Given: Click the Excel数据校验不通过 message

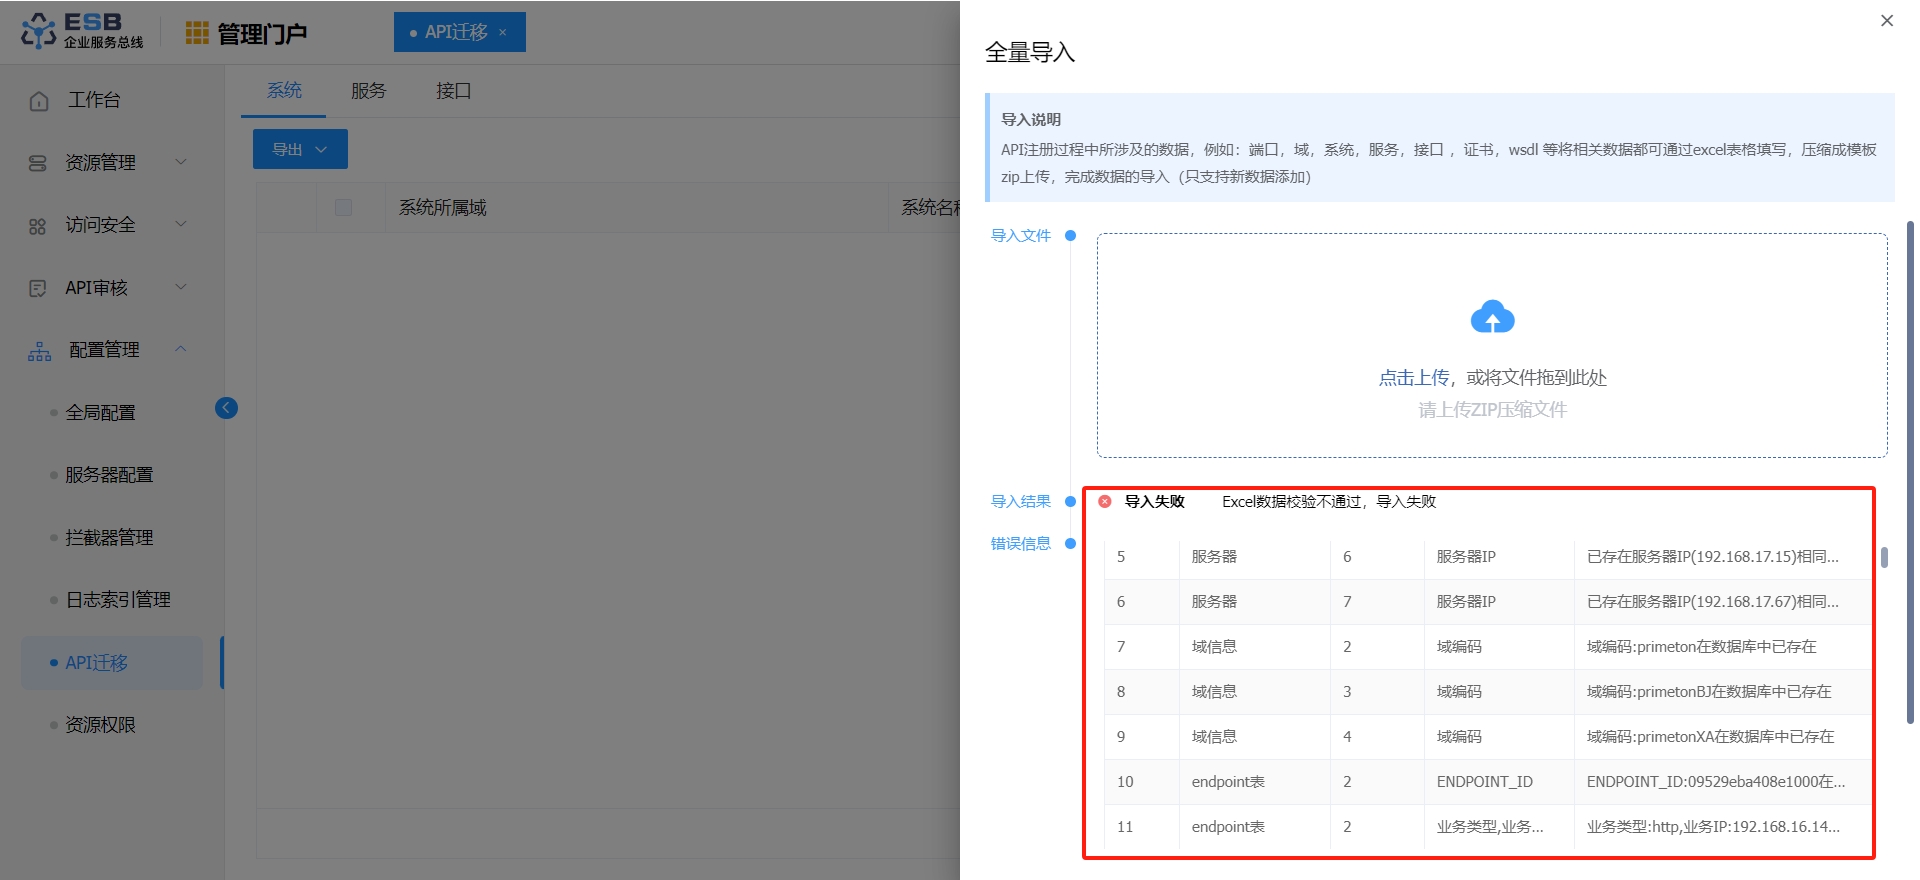Looking at the screenshot, I should tap(1329, 502).
